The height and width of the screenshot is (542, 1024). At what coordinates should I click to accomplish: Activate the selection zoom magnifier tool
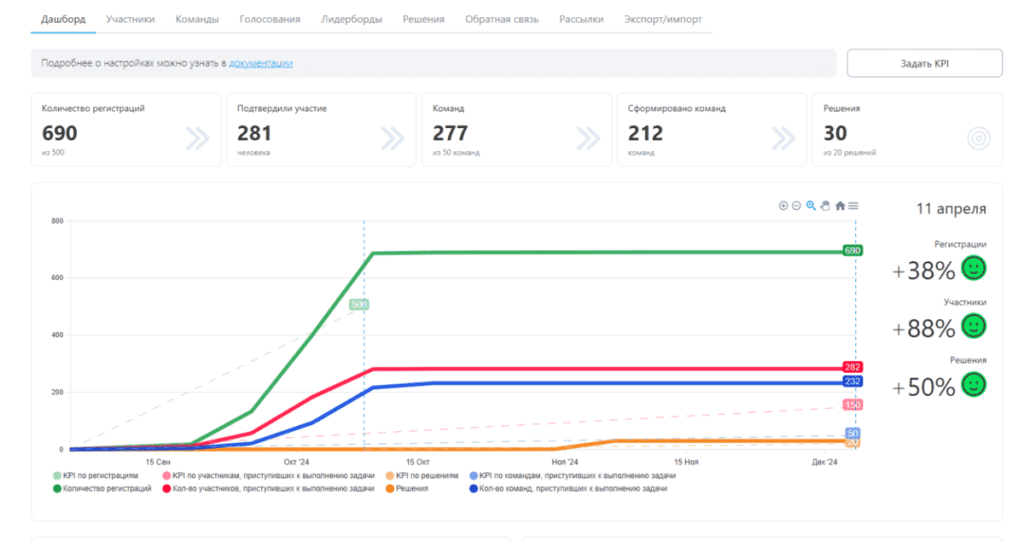click(811, 206)
